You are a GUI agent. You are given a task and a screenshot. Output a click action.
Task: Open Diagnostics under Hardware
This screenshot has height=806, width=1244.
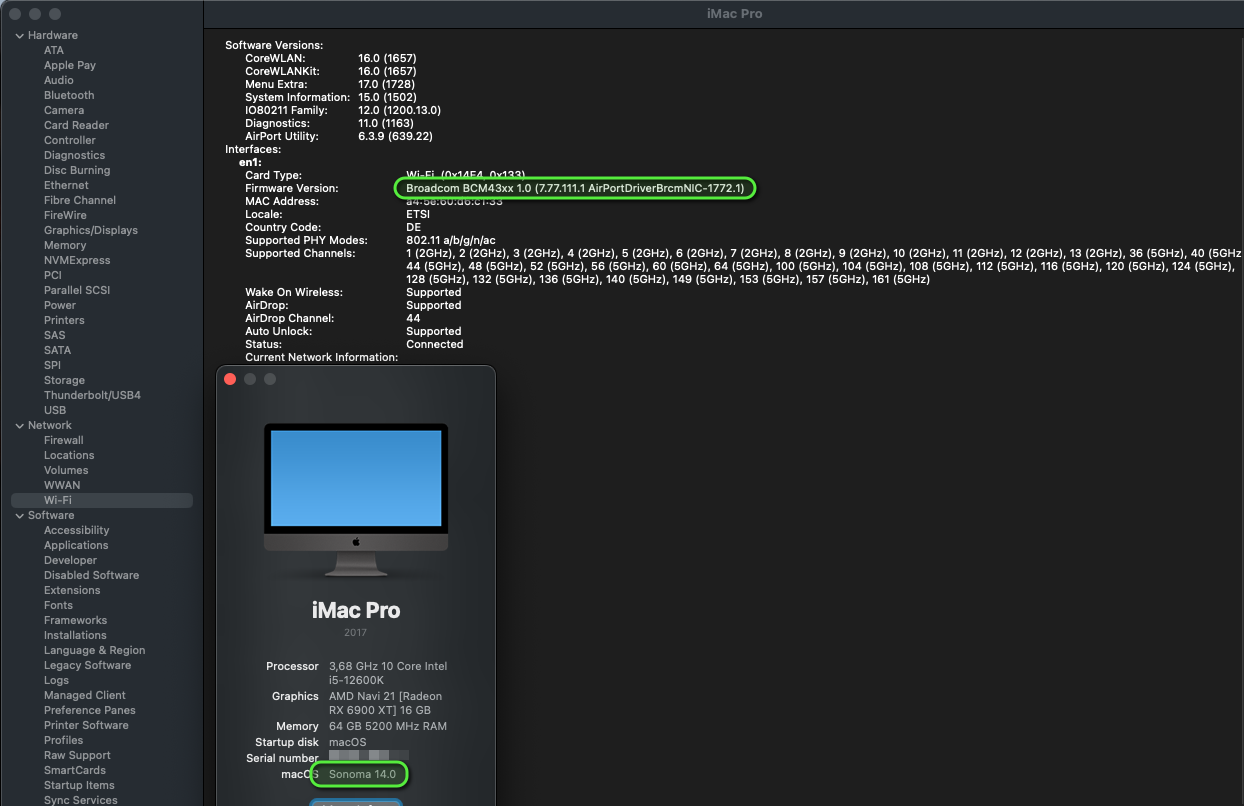pyautogui.click(x=74, y=155)
